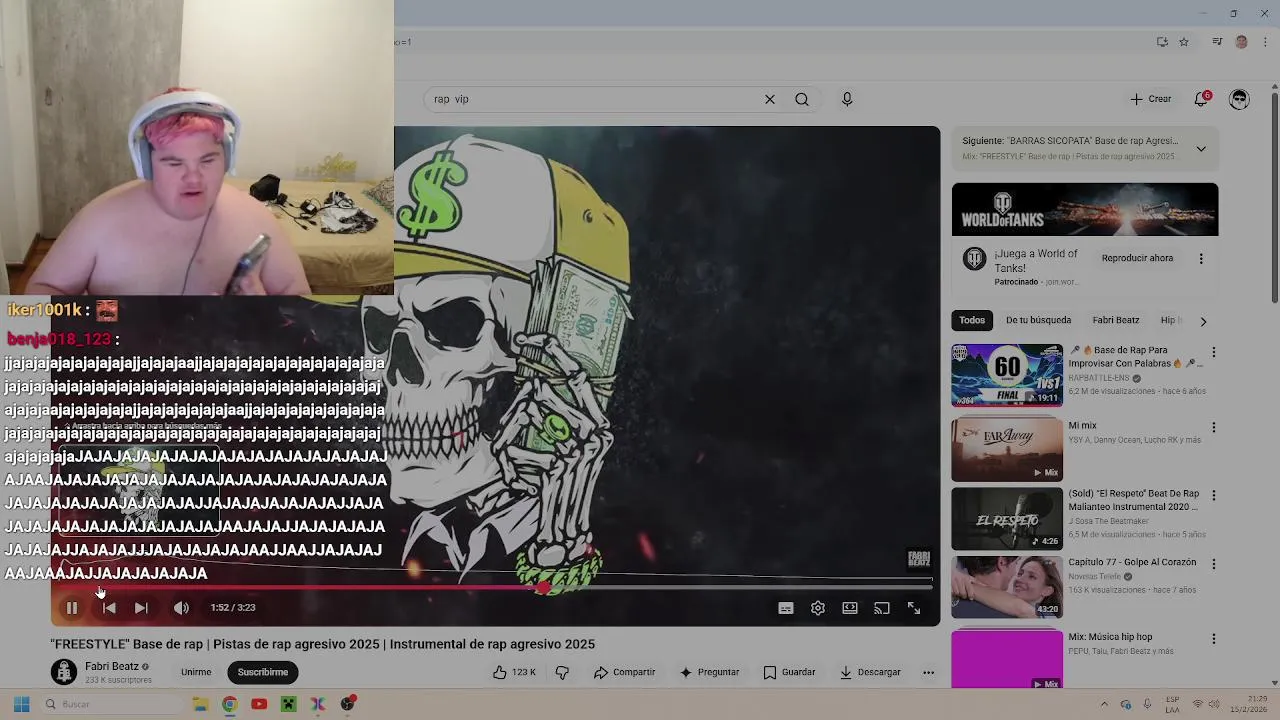Open Minecraft creeper icon in taskbar
This screenshot has height=720, width=1280.
(x=288, y=704)
